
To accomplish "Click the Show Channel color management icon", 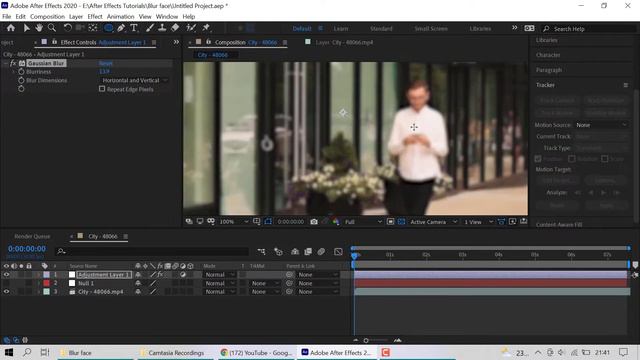I will pyautogui.click(x=336, y=222).
